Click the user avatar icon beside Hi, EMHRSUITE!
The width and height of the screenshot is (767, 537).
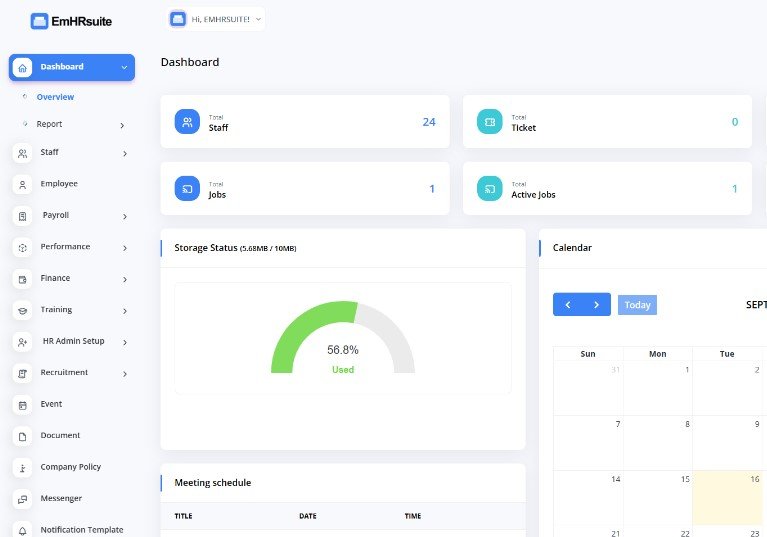point(178,19)
